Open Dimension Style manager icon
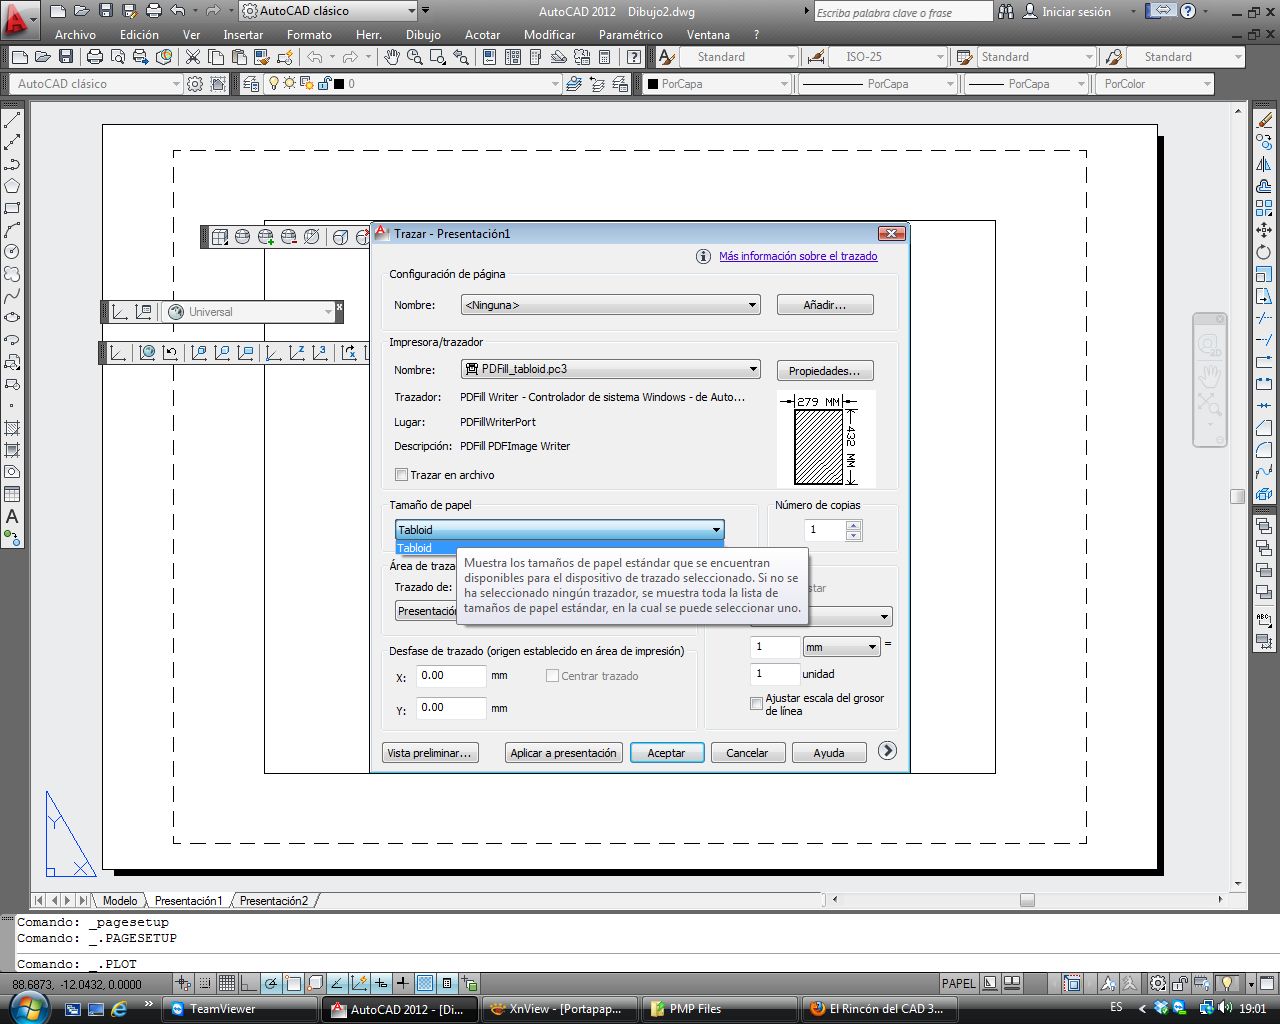1280x1024 pixels. coord(816,57)
